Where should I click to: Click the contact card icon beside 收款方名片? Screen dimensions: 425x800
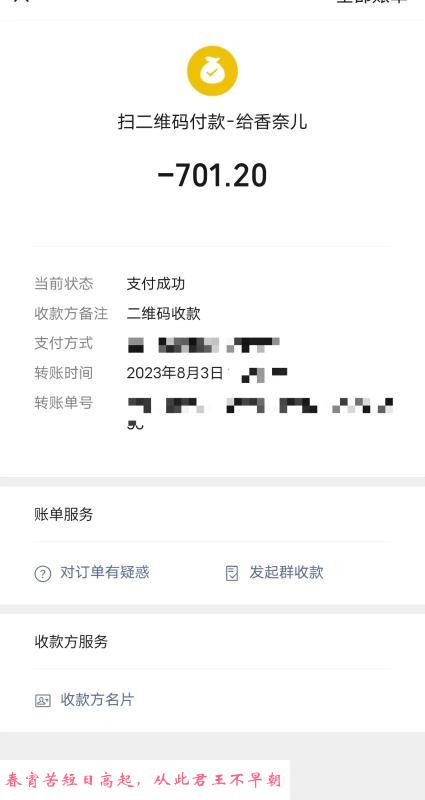(x=43, y=701)
